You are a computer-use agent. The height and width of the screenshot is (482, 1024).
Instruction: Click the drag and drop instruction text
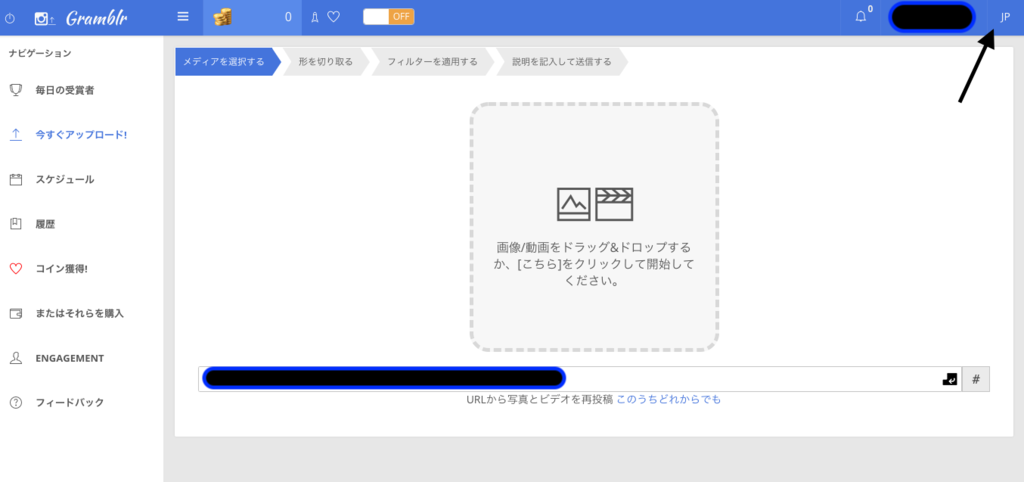pyautogui.click(x=594, y=265)
